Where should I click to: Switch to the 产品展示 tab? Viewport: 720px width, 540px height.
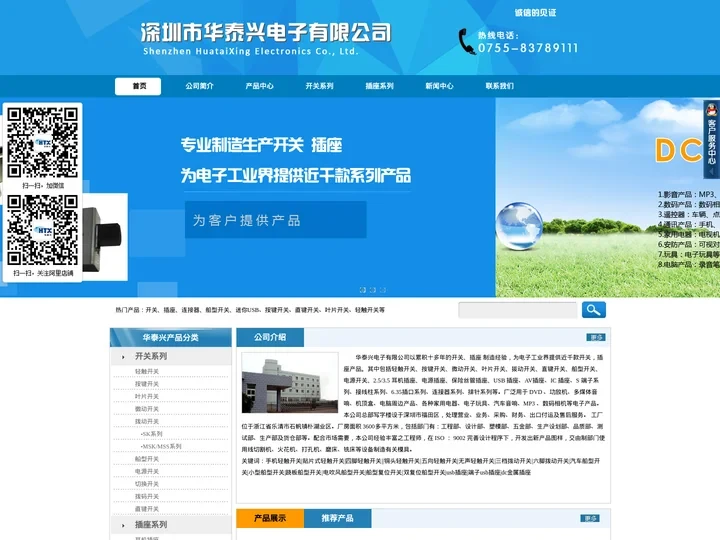coord(270,518)
